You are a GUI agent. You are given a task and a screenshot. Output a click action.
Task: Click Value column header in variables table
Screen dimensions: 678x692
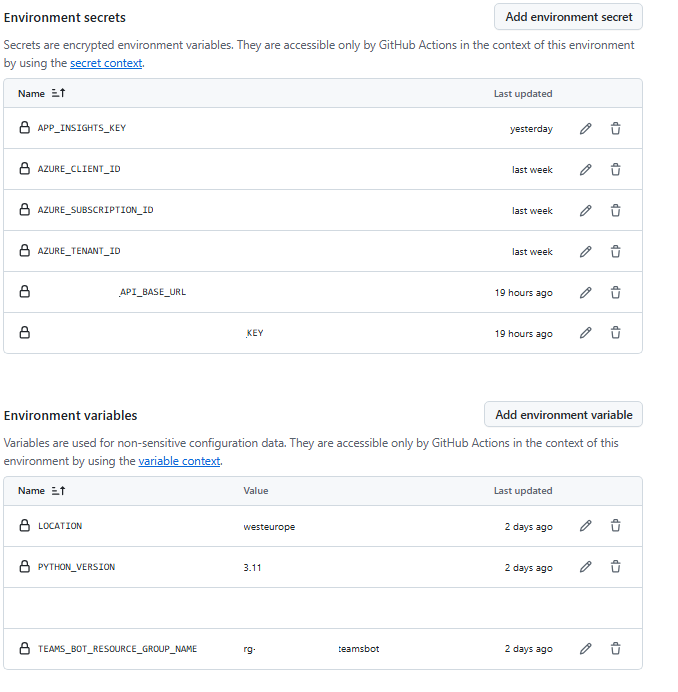point(256,491)
